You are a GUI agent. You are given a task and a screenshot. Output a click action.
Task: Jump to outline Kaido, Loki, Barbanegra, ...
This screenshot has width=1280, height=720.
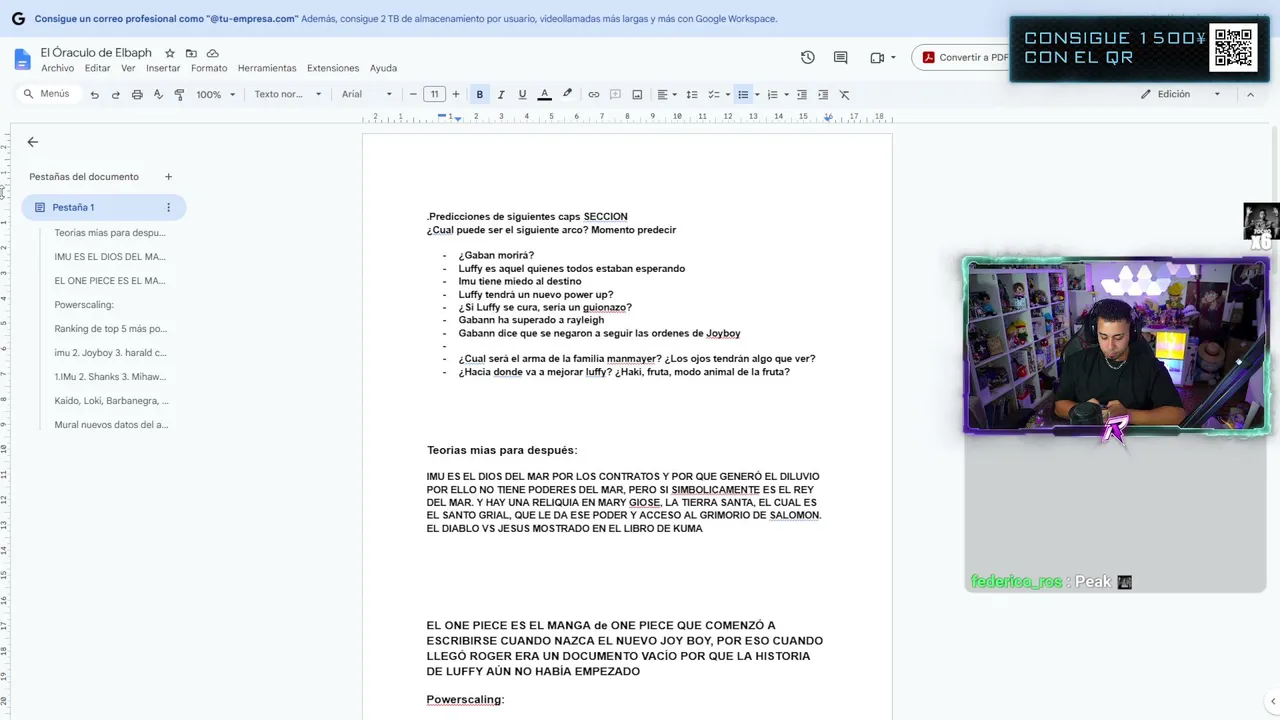click(x=111, y=401)
